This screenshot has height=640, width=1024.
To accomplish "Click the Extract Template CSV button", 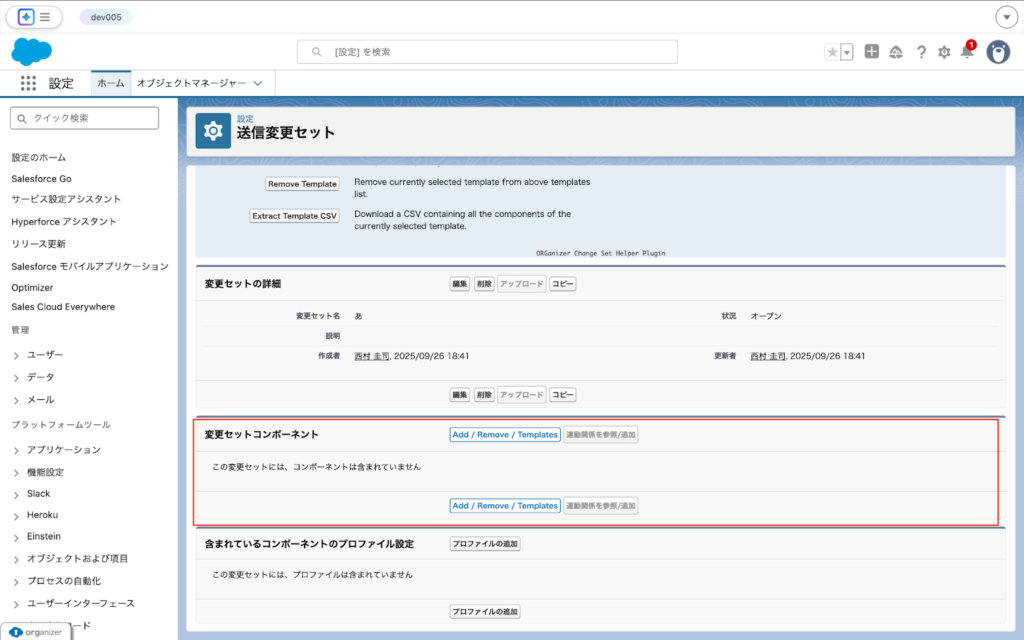I will pyautogui.click(x=294, y=215).
